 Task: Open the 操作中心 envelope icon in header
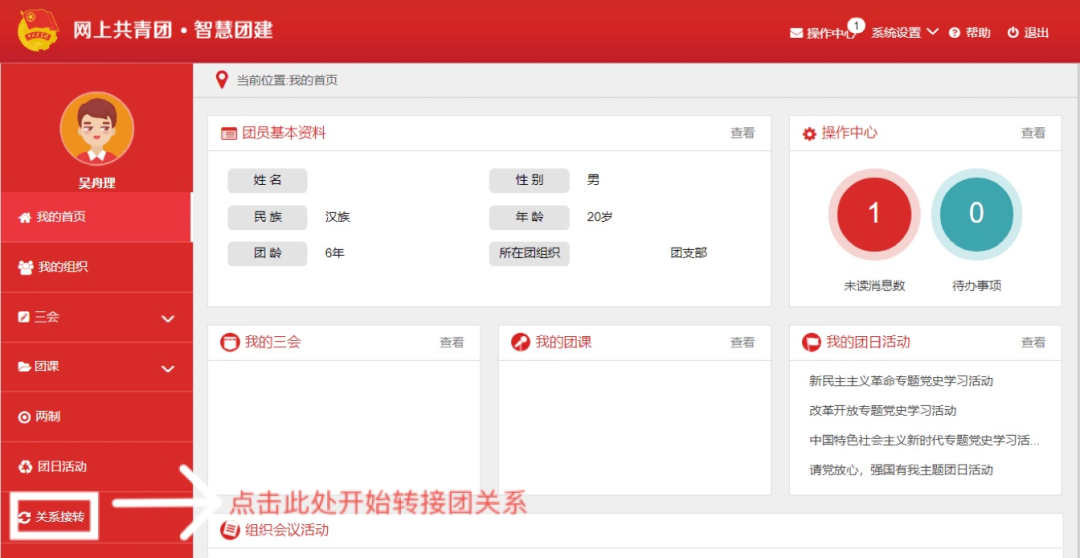(x=796, y=33)
